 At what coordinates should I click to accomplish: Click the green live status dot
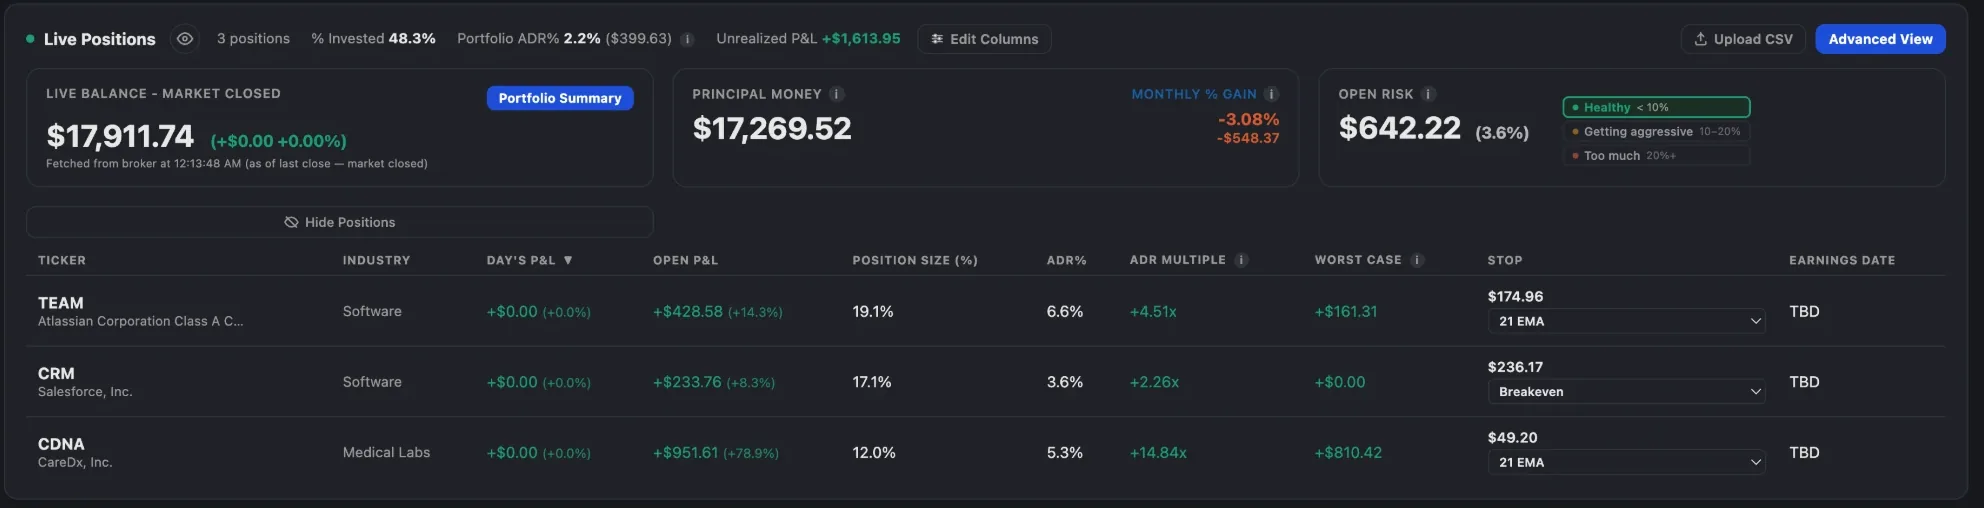30,39
